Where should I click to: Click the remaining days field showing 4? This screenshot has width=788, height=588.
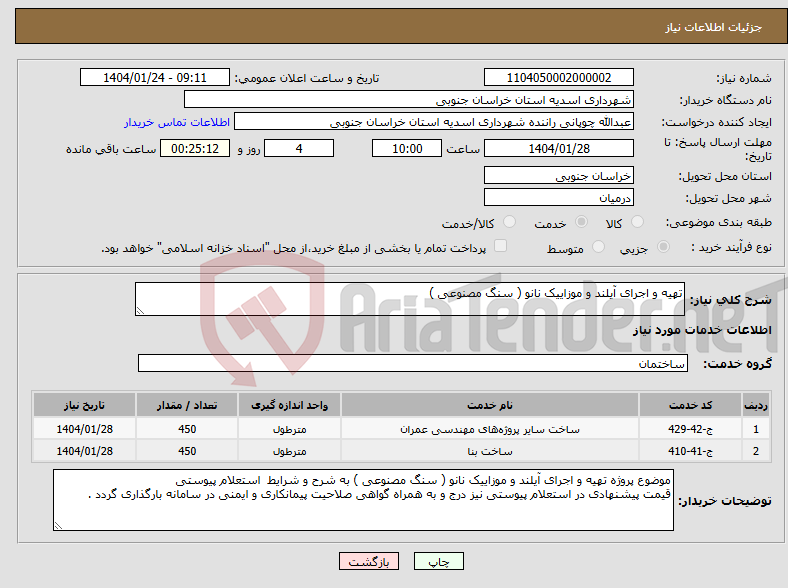pos(299,148)
